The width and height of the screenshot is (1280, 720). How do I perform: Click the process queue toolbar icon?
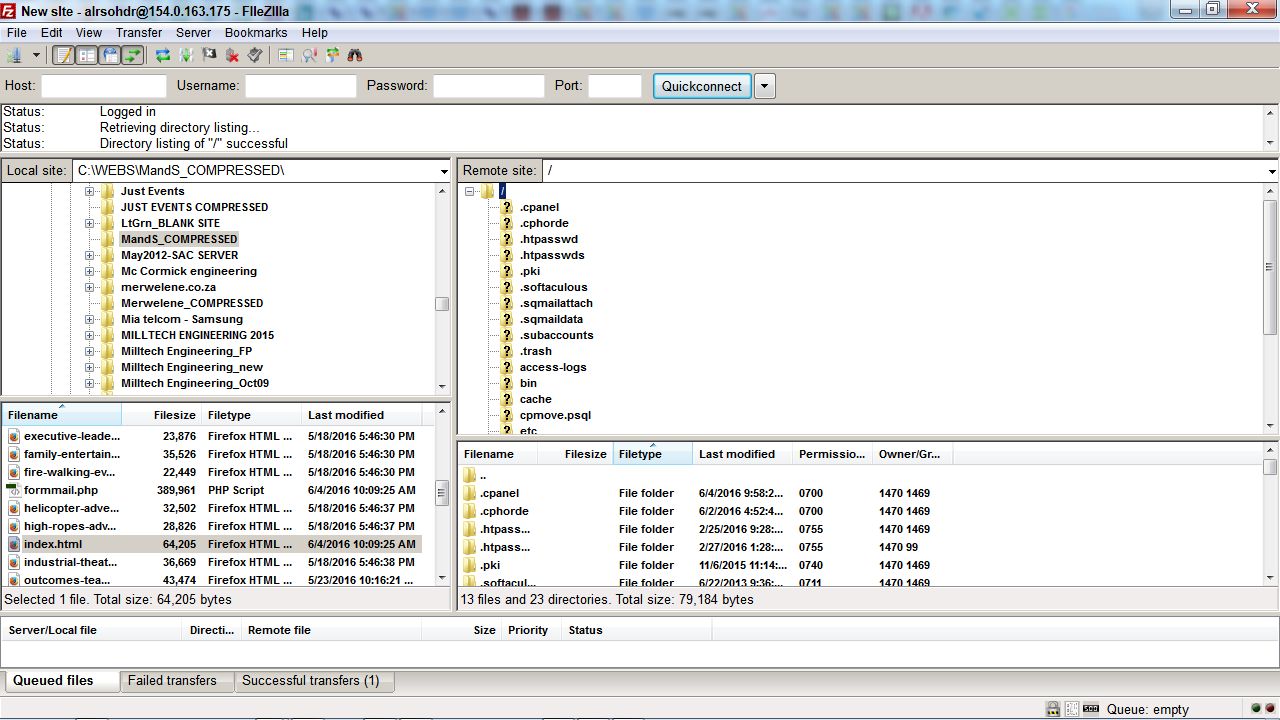pos(186,56)
